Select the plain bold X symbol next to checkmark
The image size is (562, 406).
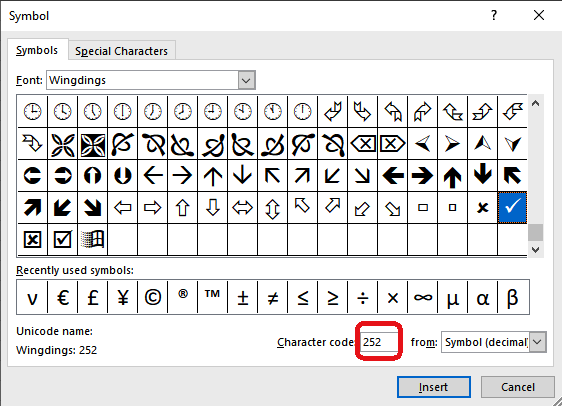[482, 207]
